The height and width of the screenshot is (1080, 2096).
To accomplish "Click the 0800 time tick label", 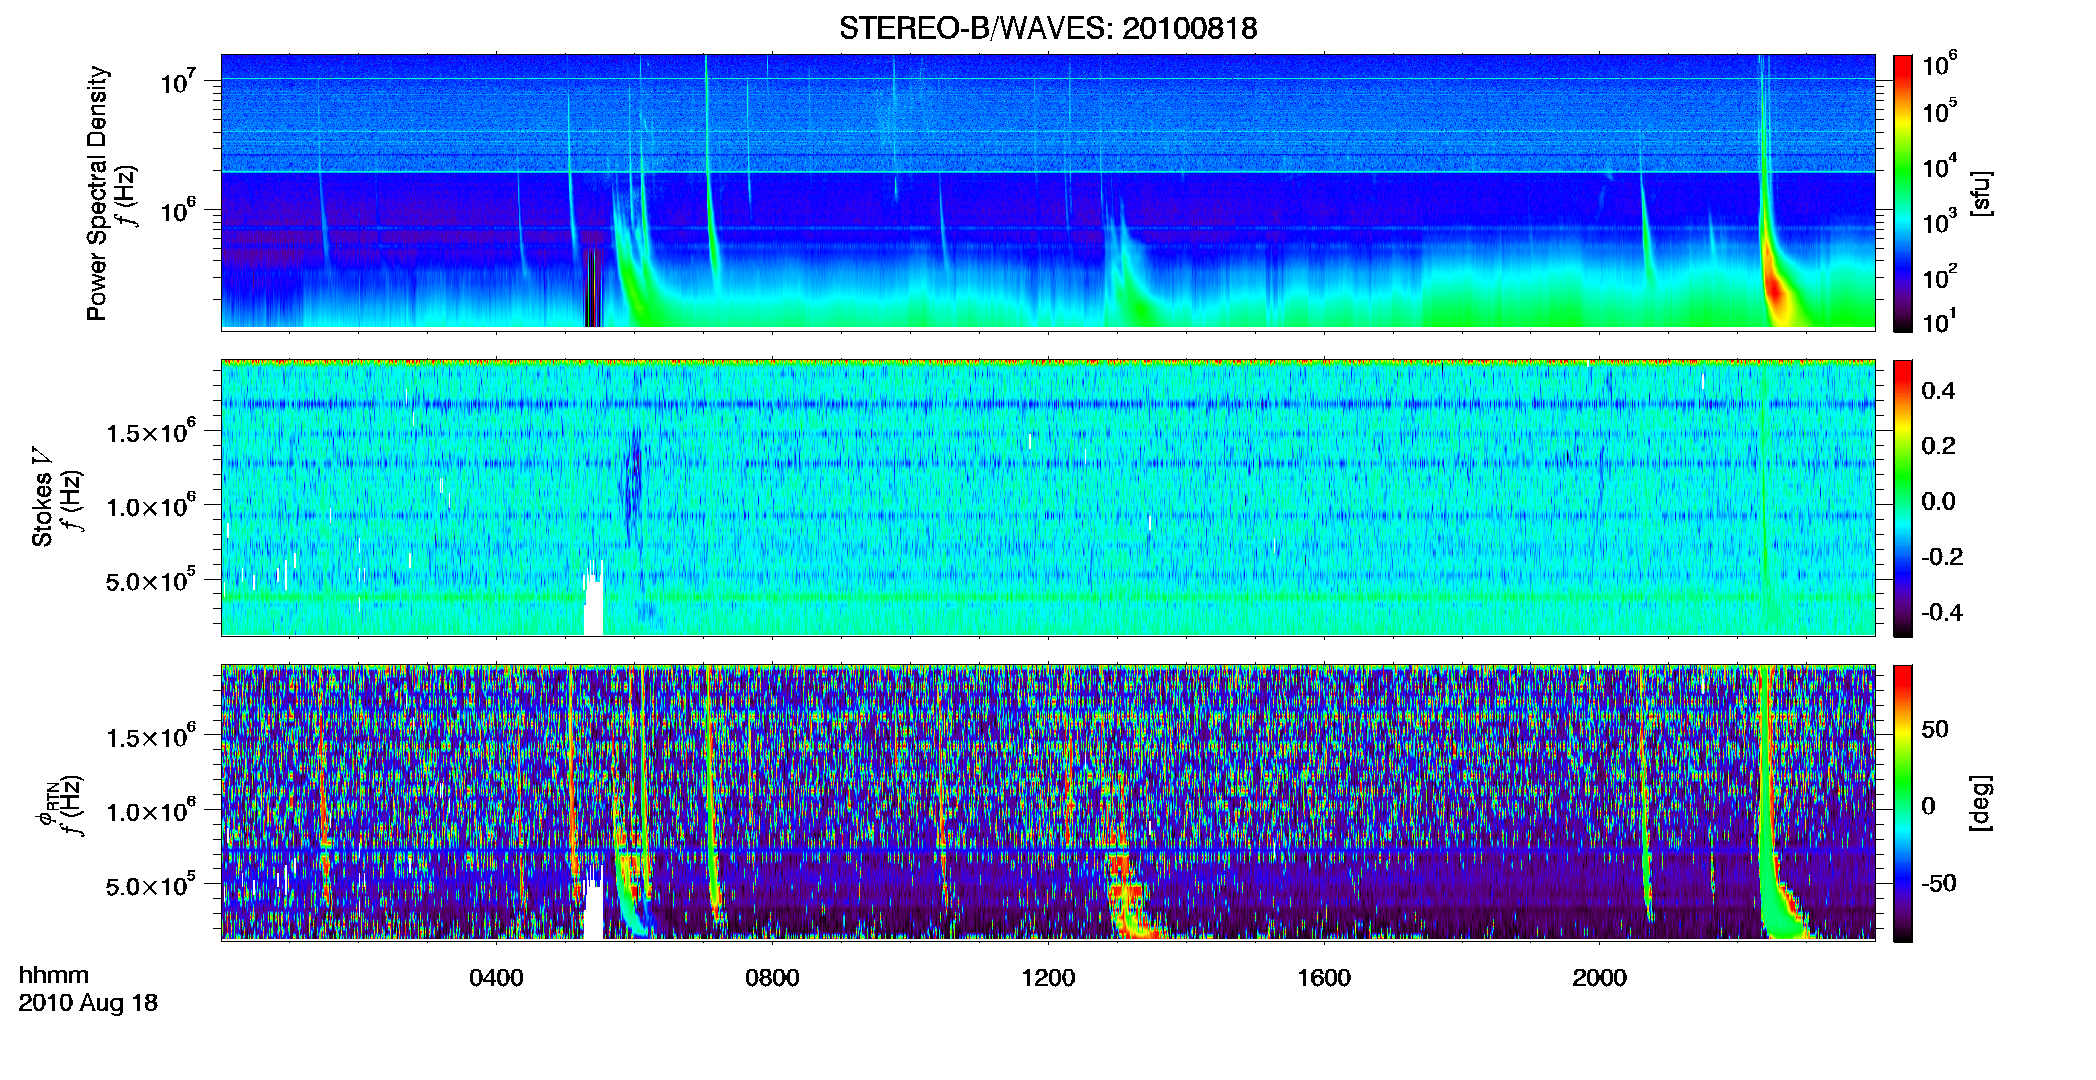I will point(772,978).
